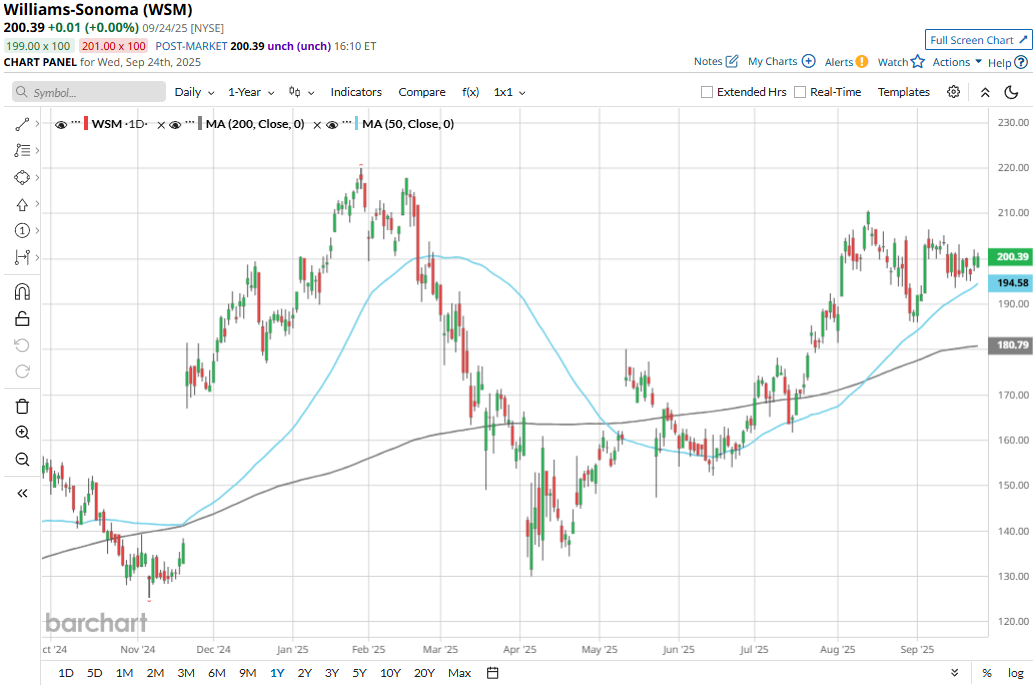Image resolution: width=1036 pixels, height=687 pixels.
Task: Open chart settings gear icon
Action: pos(953,92)
